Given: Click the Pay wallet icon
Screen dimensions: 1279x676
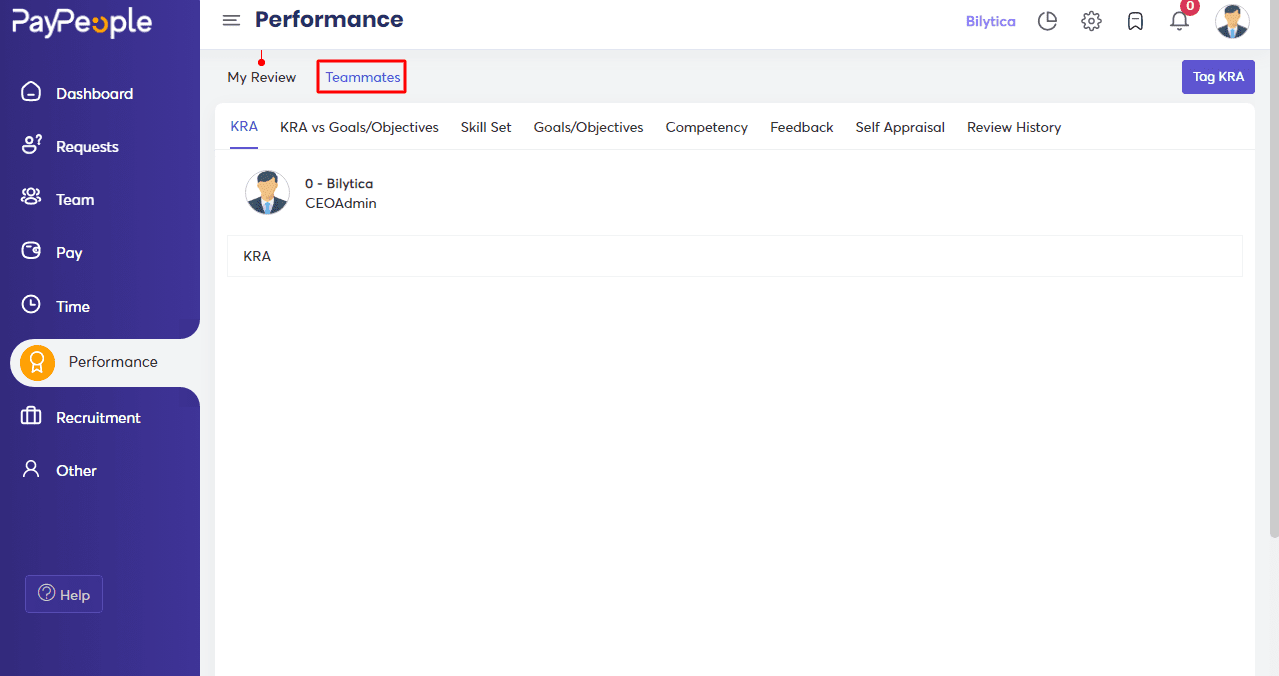Looking at the screenshot, I should [31, 251].
